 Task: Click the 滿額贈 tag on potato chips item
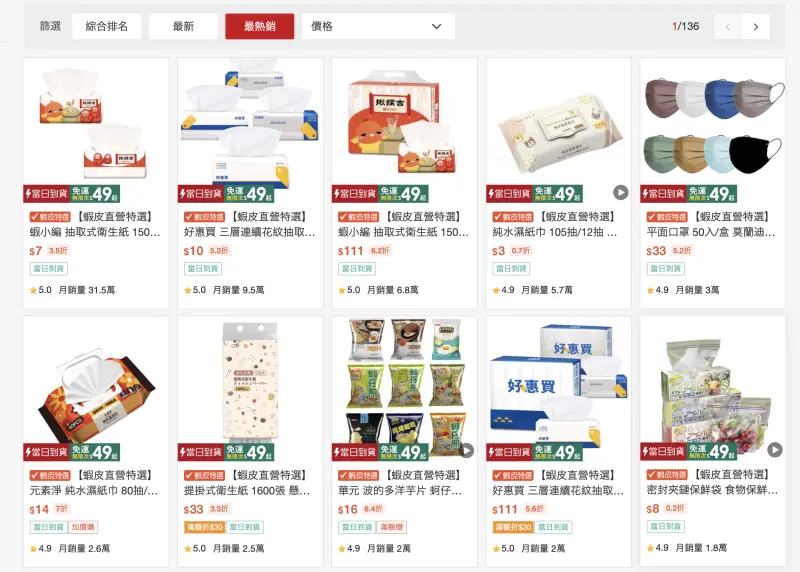point(391,527)
